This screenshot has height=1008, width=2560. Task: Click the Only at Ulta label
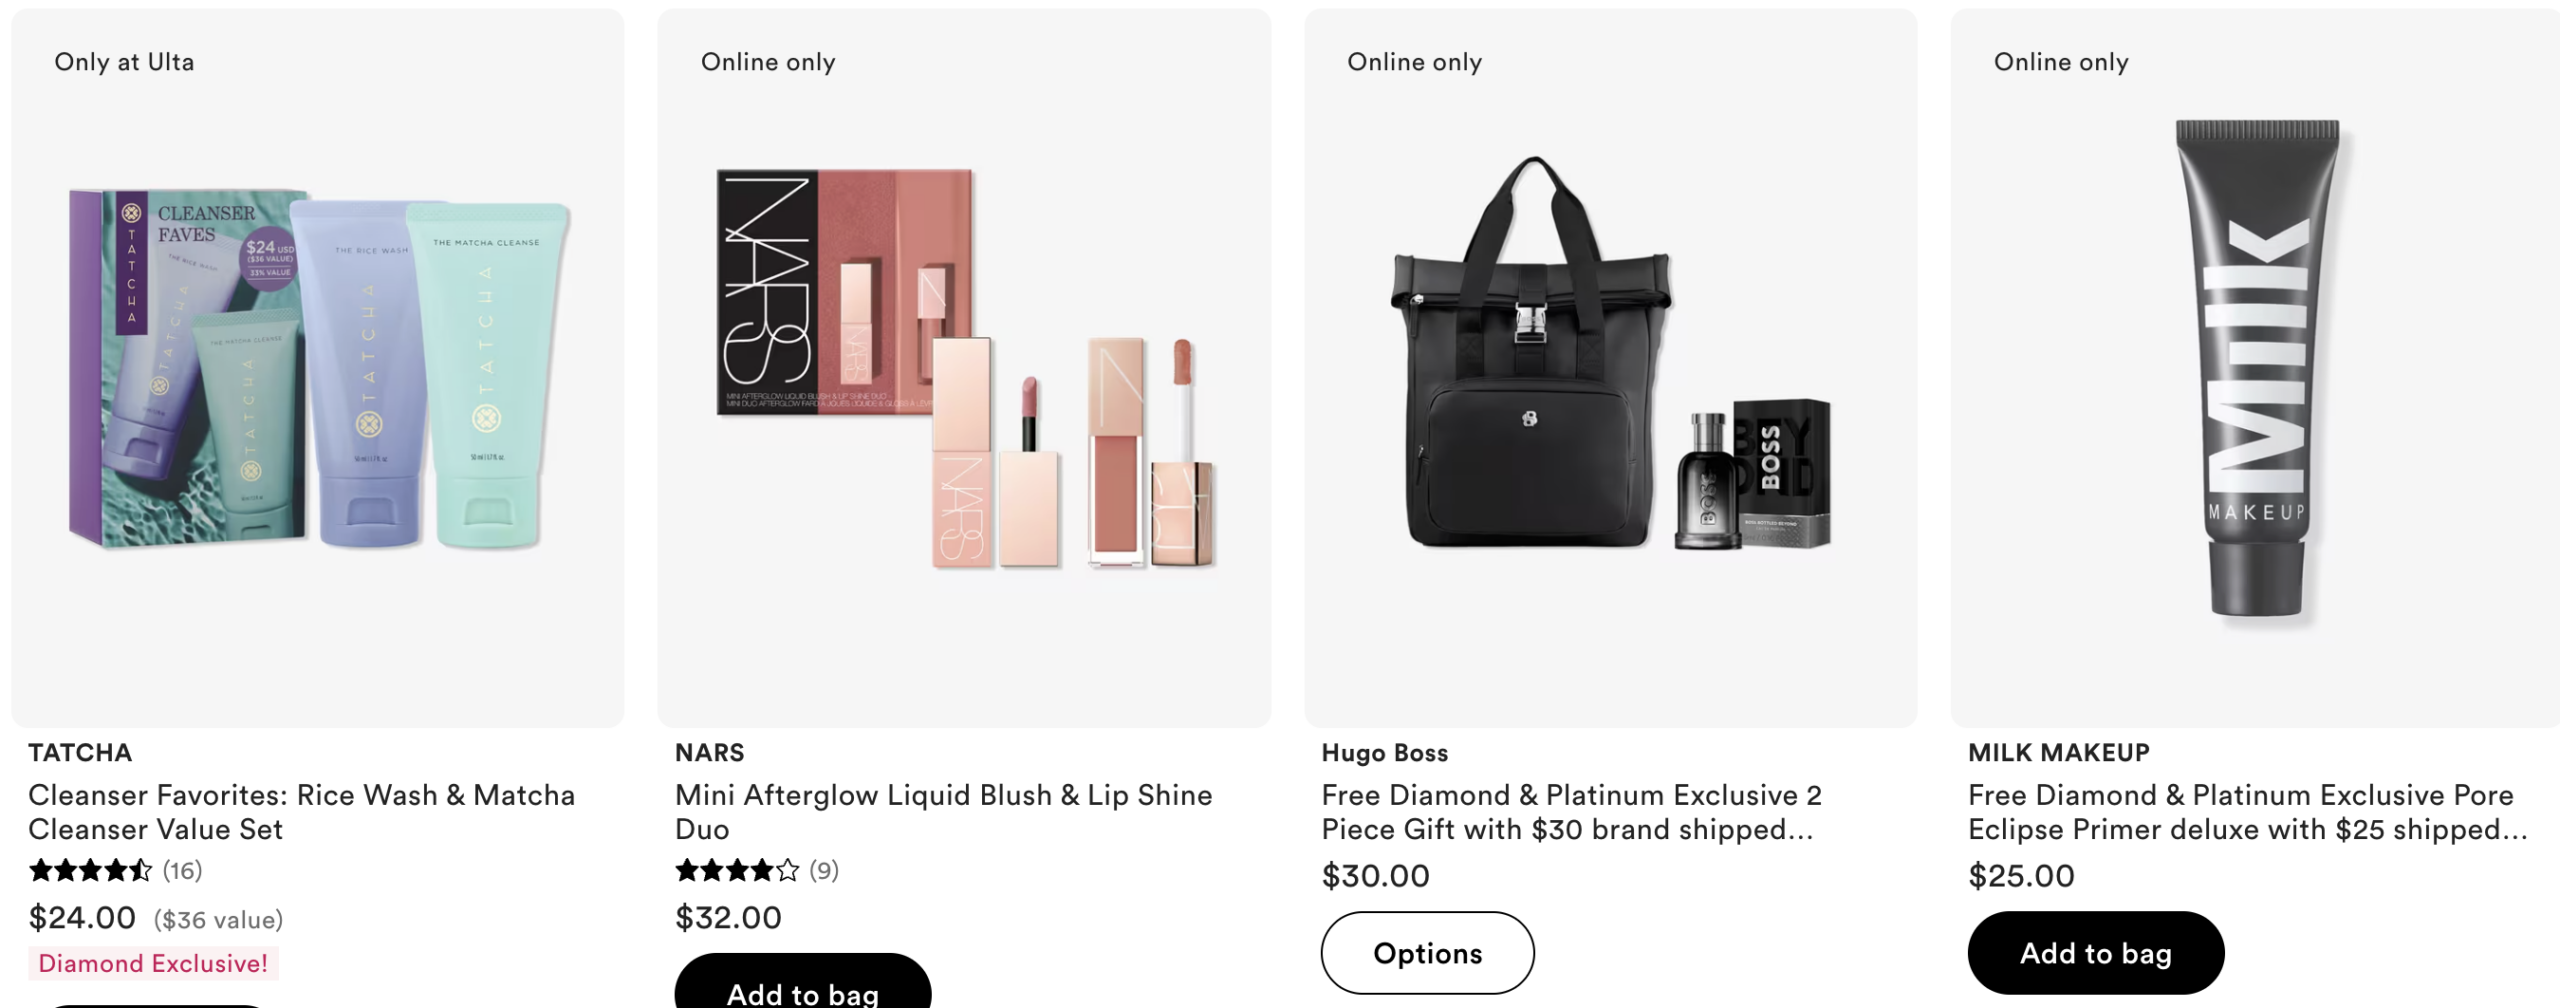point(124,62)
